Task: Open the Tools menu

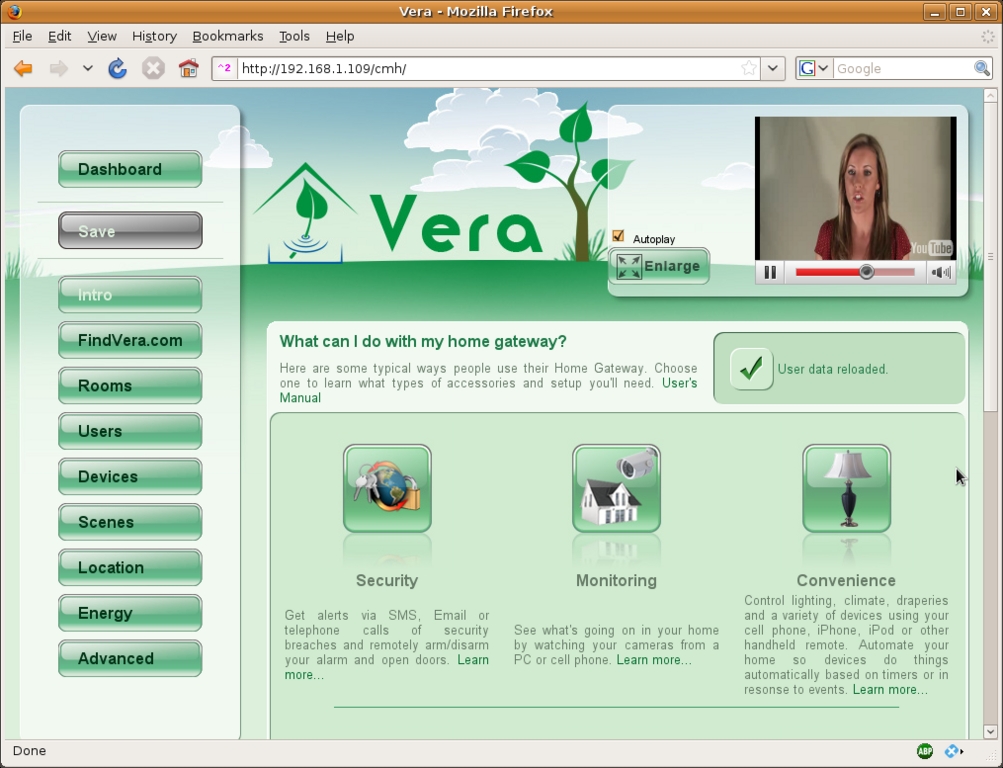Action: 294,36
